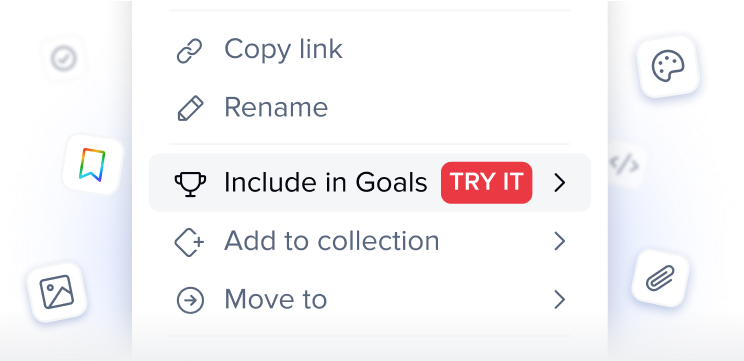The width and height of the screenshot is (744, 361).
Task: Select the Copy link menu entry
Action: tap(370, 50)
